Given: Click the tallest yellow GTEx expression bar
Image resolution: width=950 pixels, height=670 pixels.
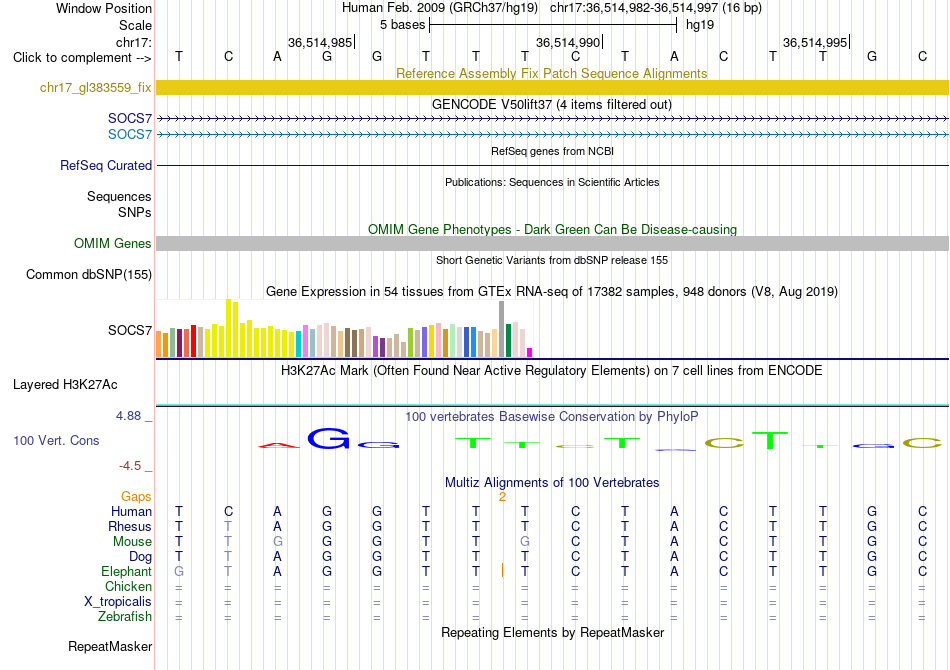Looking at the screenshot, I should pyautogui.click(x=228, y=328).
